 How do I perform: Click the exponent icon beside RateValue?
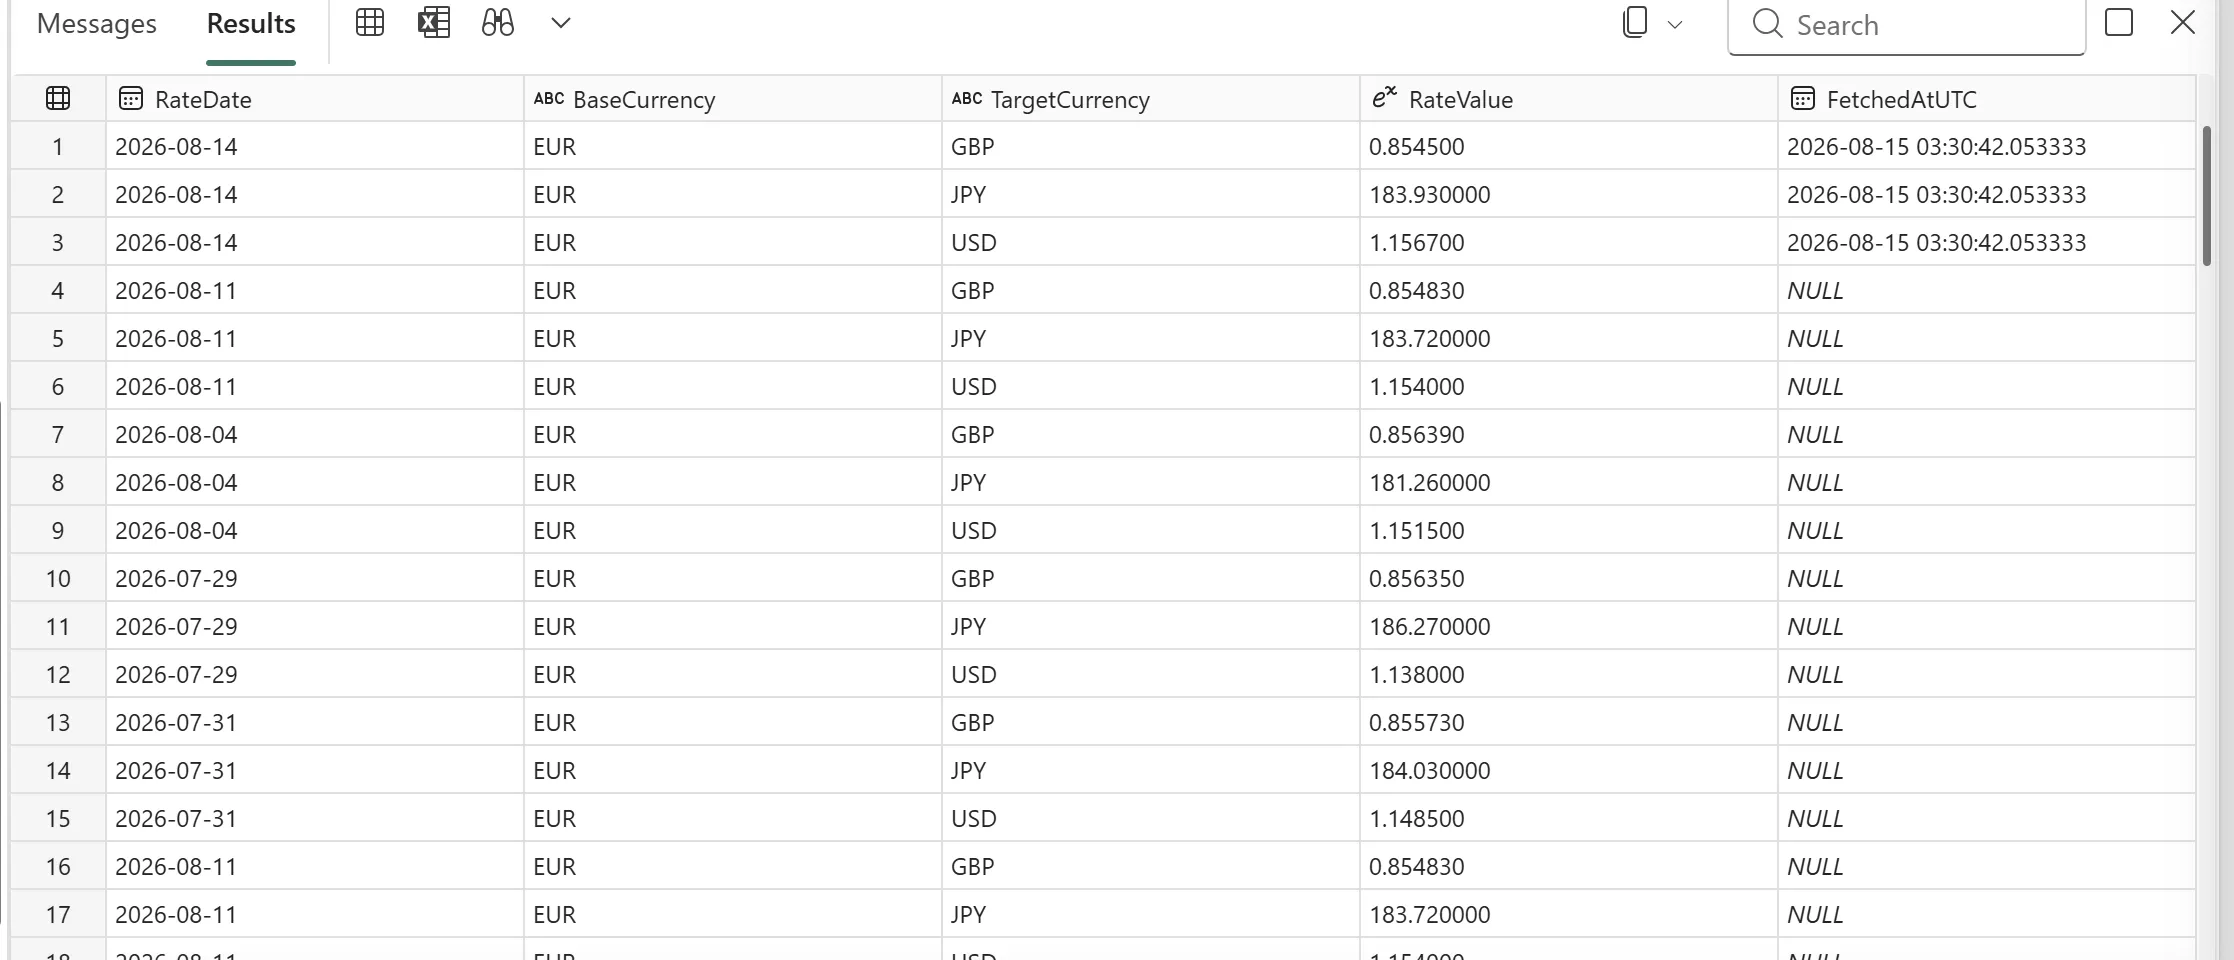click(x=1384, y=97)
